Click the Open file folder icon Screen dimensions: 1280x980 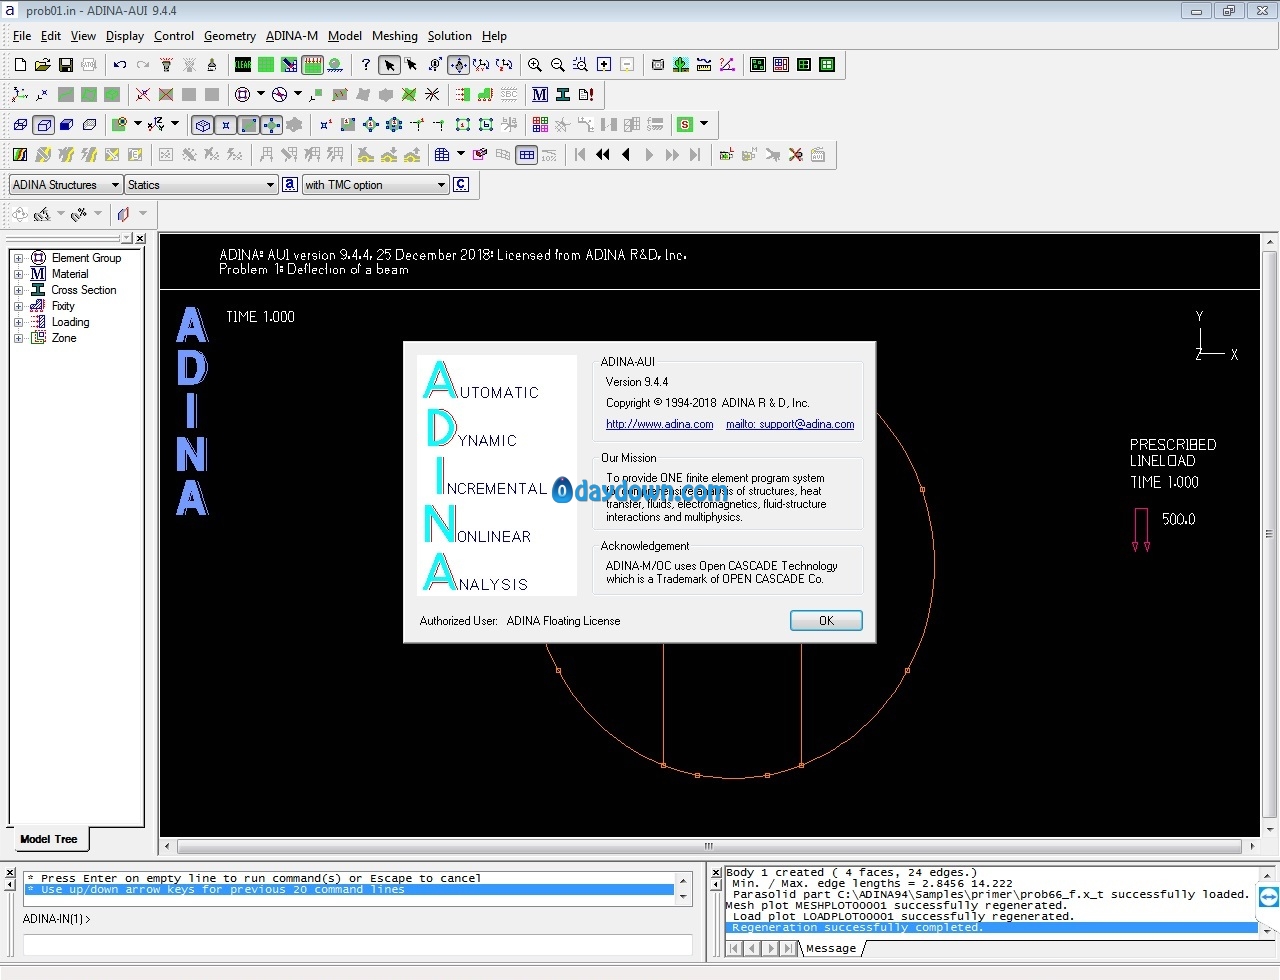(43, 65)
